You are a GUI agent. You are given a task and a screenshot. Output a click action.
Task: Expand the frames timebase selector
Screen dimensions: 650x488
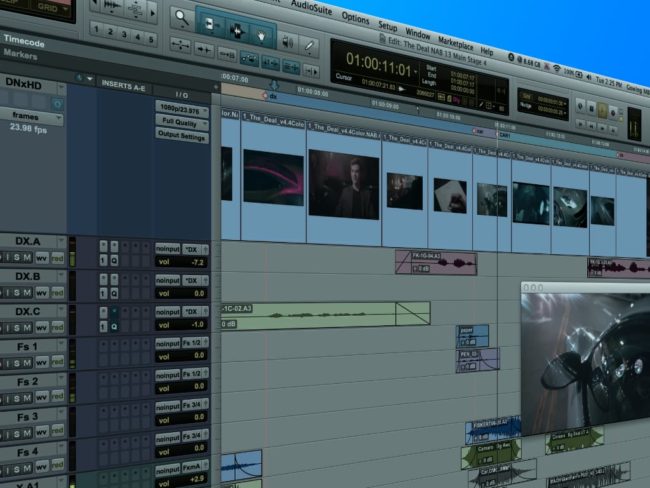(31, 116)
